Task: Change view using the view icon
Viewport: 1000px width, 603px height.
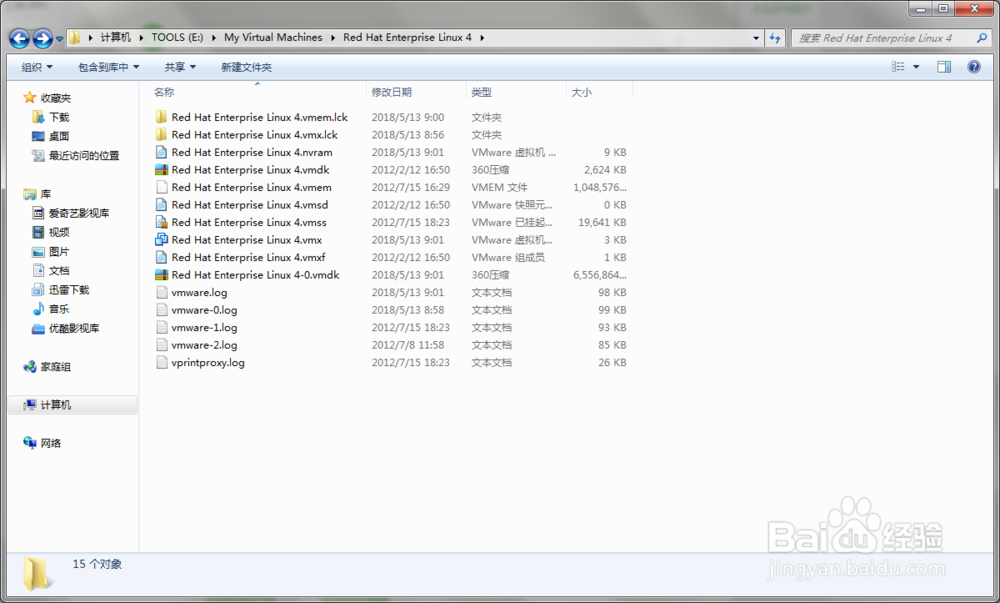Action: [898, 67]
